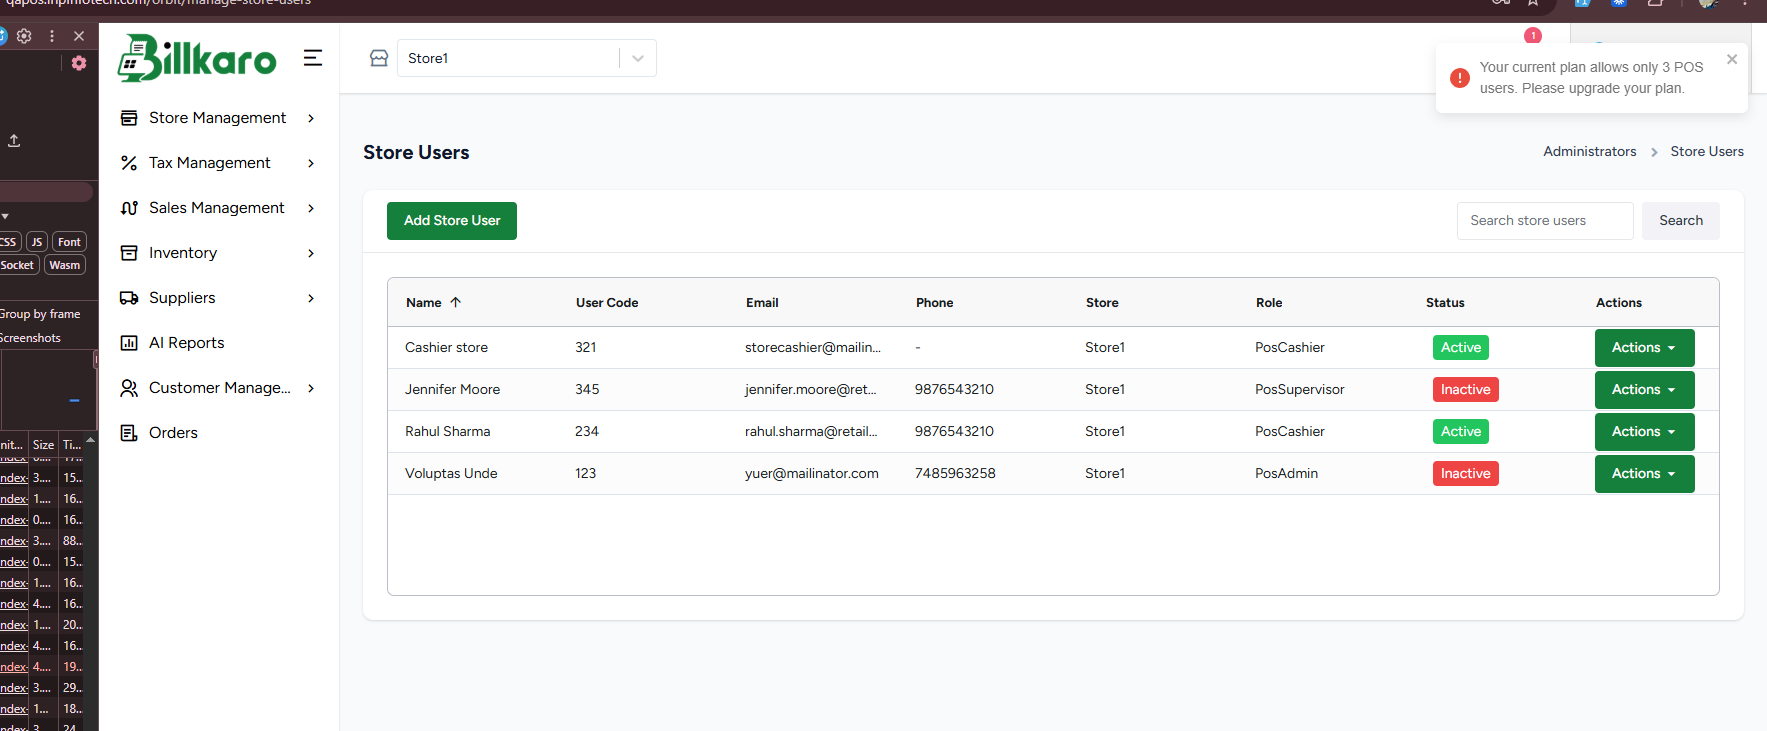The height and width of the screenshot is (731, 1767).
Task: Click the Add Store User button
Action: (452, 221)
